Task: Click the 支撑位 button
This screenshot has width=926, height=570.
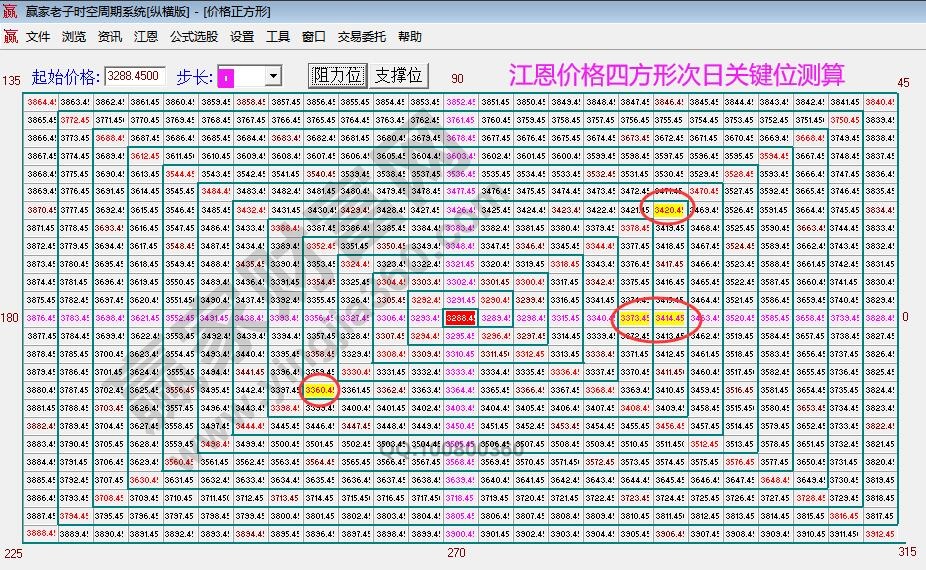Action: click(398, 76)
